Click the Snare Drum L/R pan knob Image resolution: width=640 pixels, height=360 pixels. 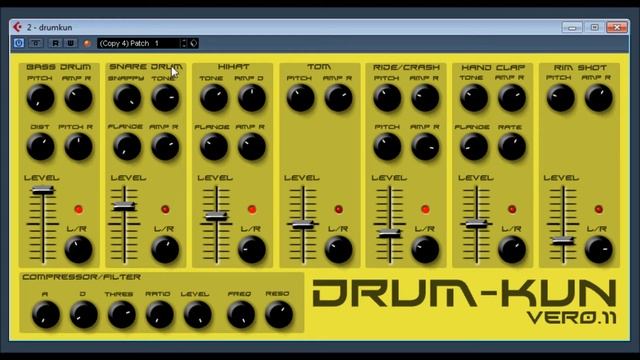[165, 249]
